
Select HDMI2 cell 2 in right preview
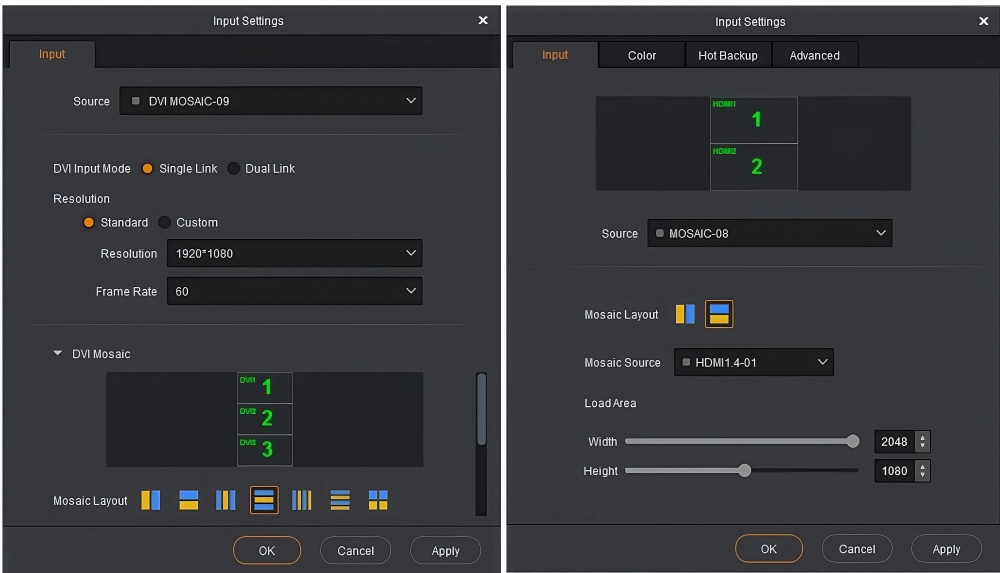click(x=754, y=167)
